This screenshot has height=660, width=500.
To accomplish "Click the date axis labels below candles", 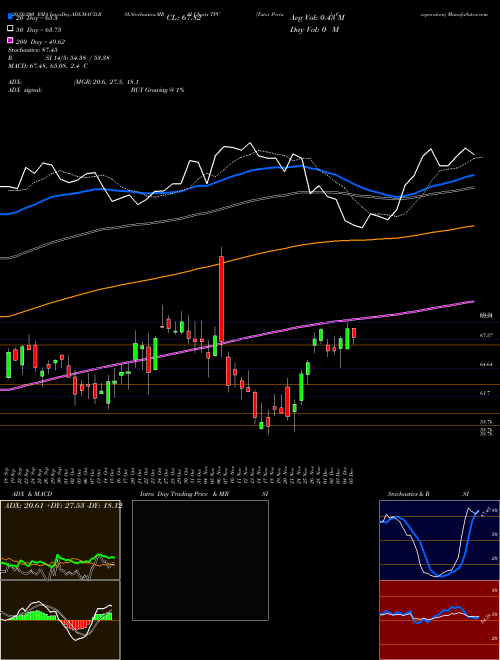I will [x=180, y=476].
